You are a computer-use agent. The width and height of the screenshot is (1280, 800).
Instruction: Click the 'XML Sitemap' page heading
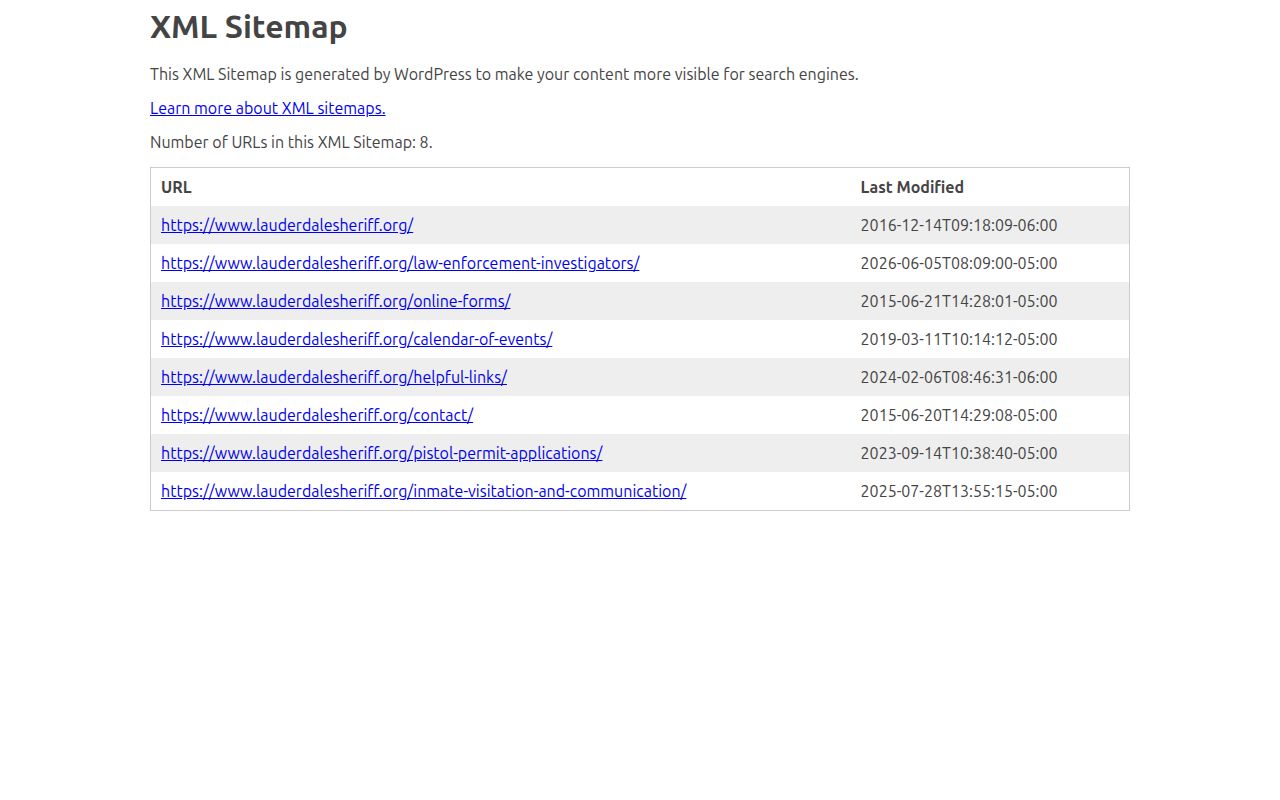(249, 27)
